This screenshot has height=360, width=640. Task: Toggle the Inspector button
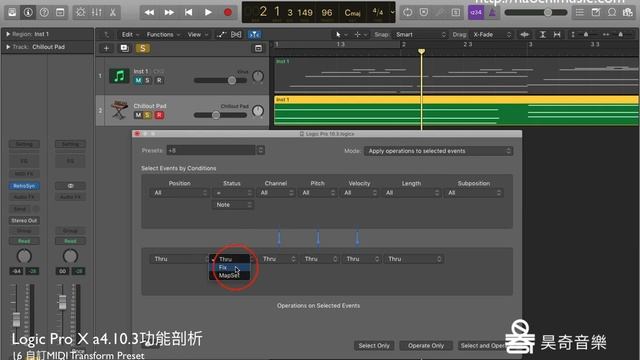(x=28, y=12)
